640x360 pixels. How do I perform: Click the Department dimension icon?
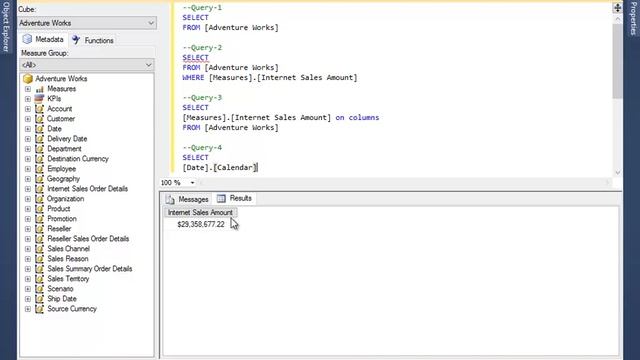click(39, 149)
